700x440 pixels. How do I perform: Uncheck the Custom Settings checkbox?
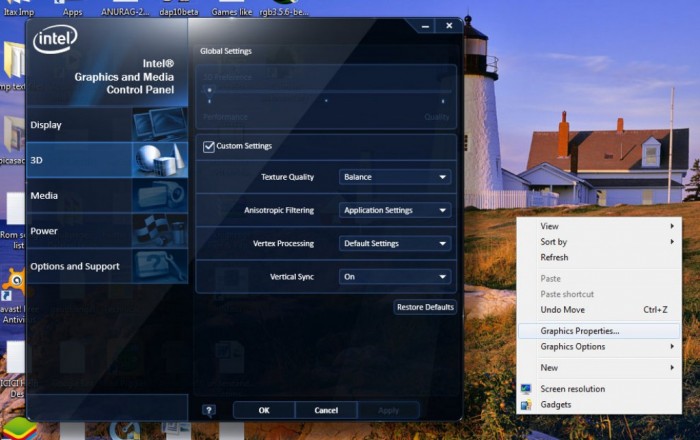pyautogui.click(x=208, y=146)
